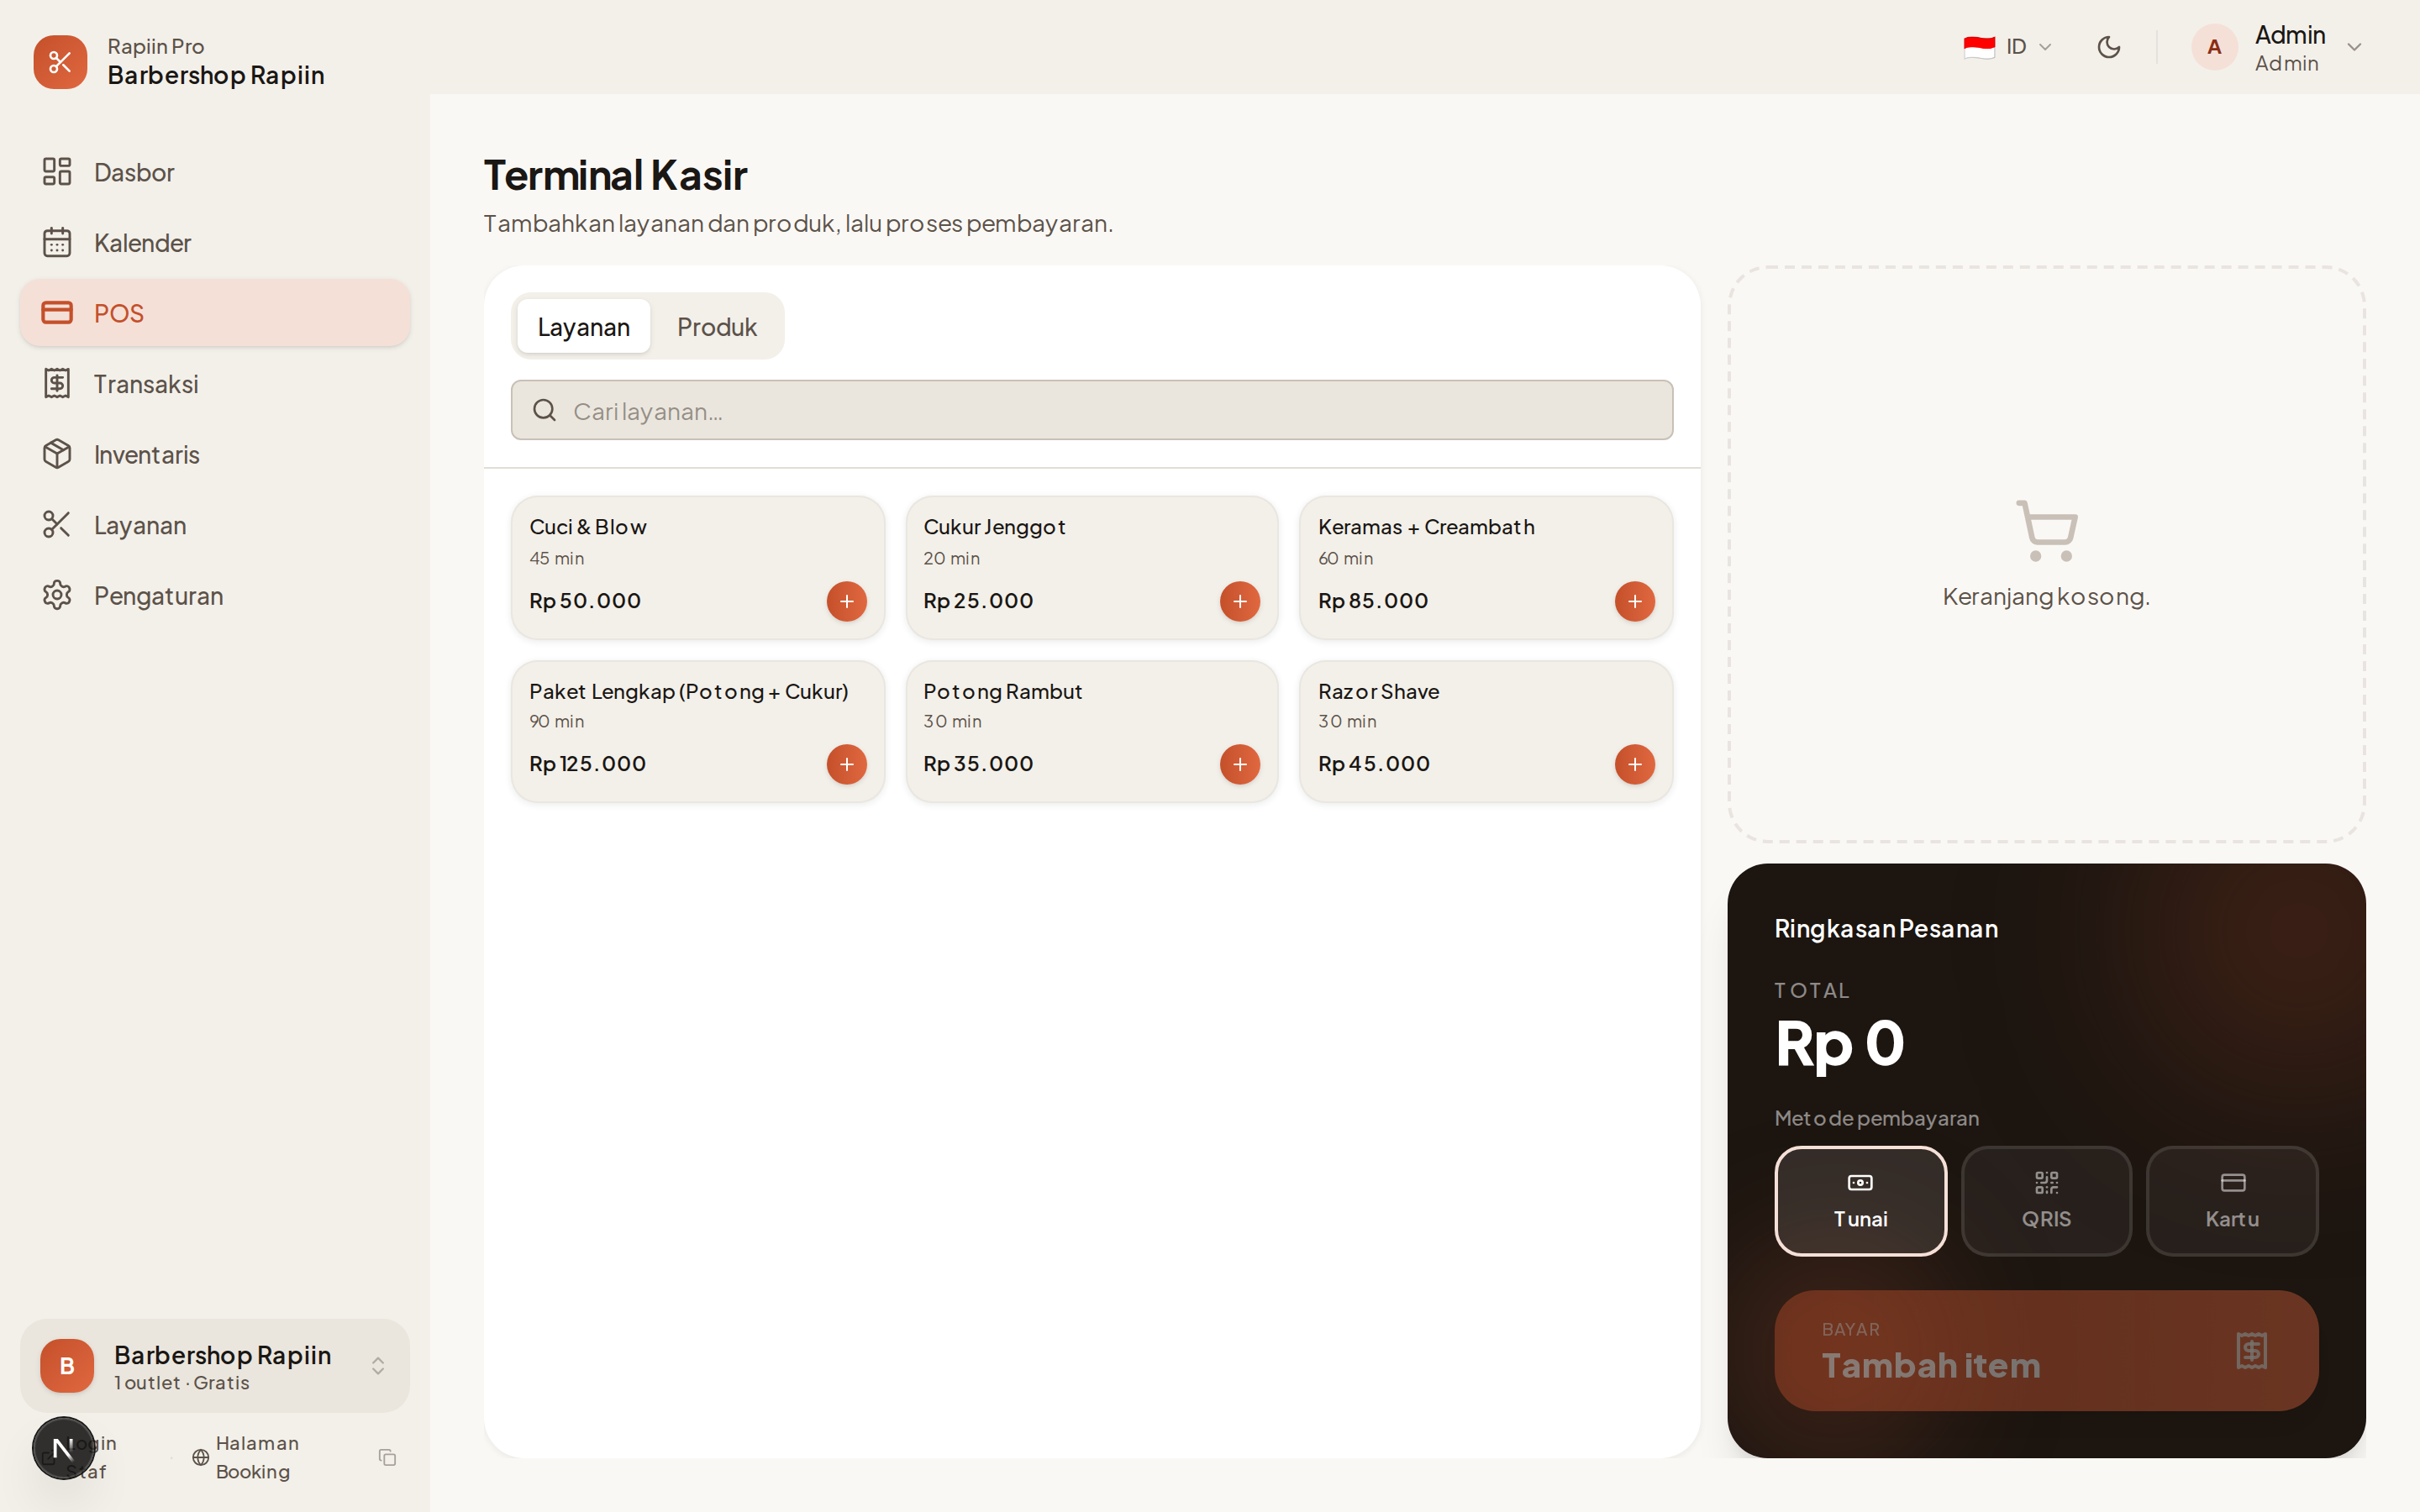
Task: Add Cuci & Blow service to cart
Action: tap(846, 601)
